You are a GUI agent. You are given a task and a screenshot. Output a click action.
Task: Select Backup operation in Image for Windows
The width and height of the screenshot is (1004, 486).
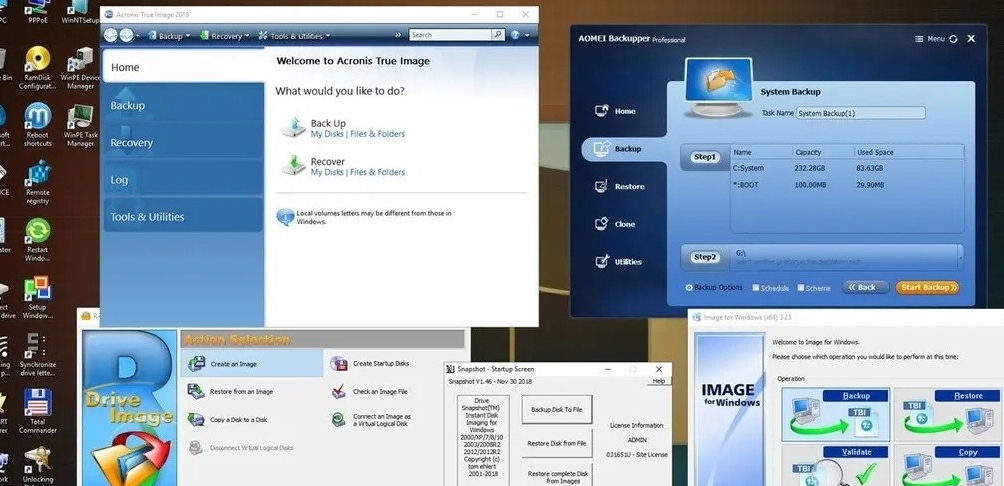[x=835, y=414]
